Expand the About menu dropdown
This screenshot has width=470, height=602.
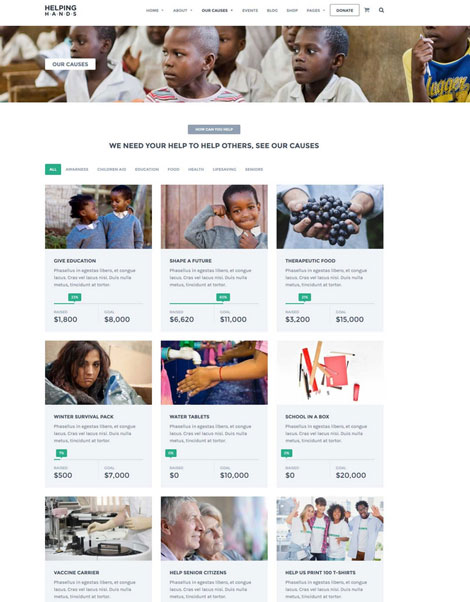click(x=182, y=10)
